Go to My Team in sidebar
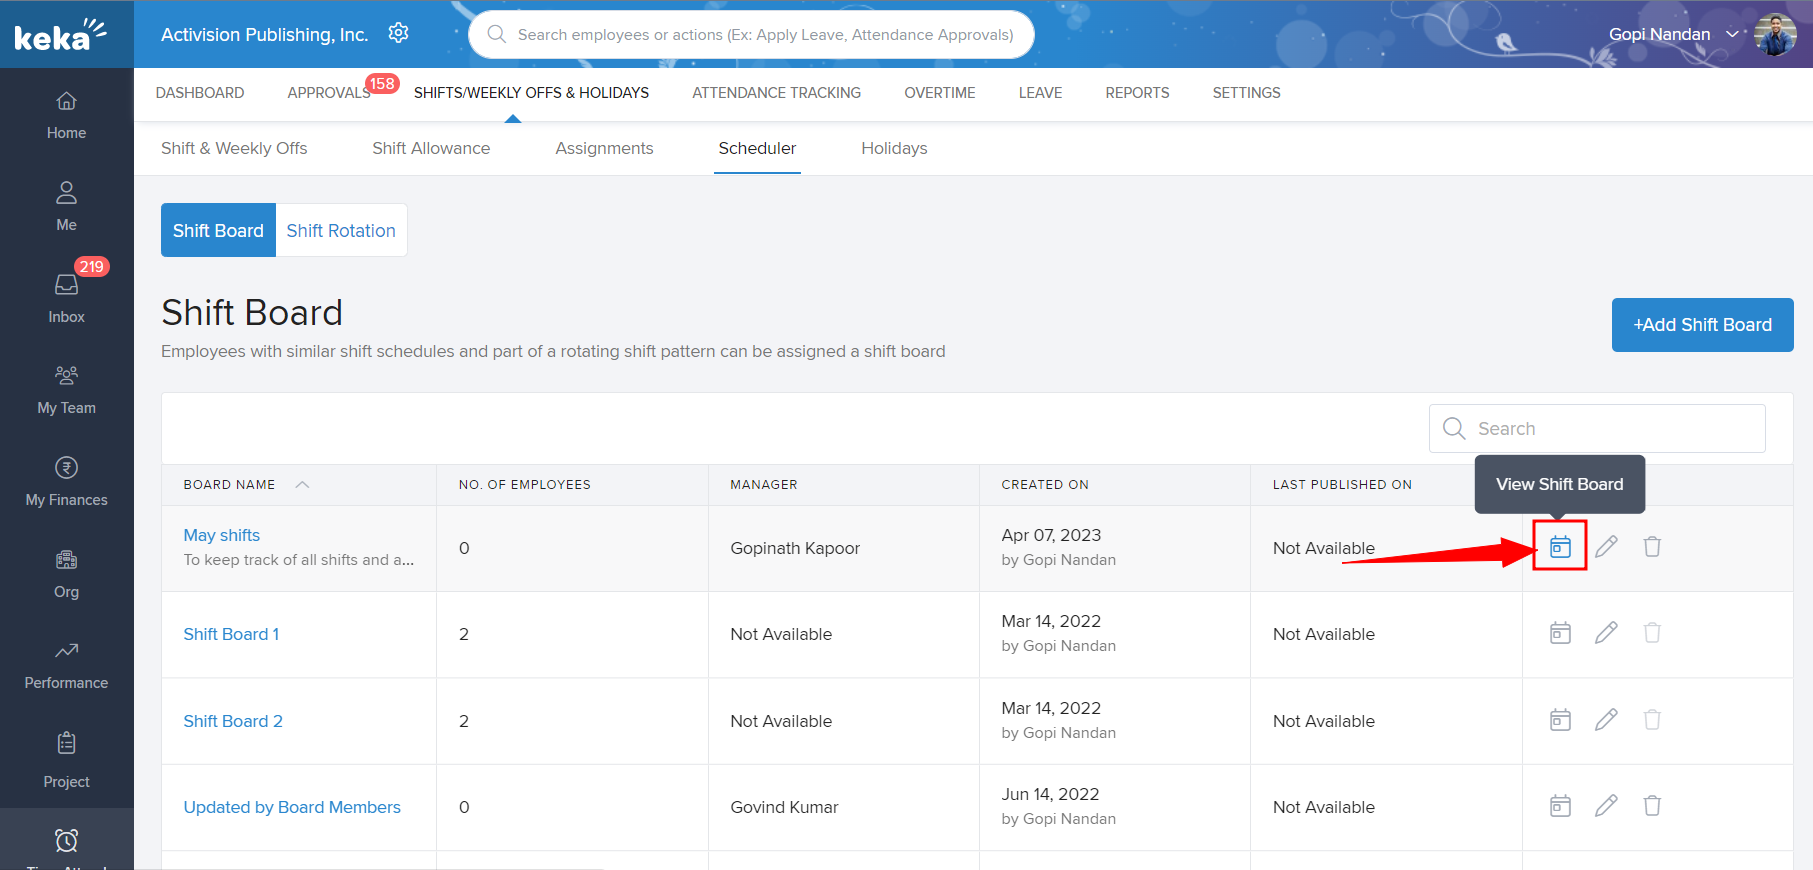This screenshot has height=870, width=1813. tap(66, 389)
